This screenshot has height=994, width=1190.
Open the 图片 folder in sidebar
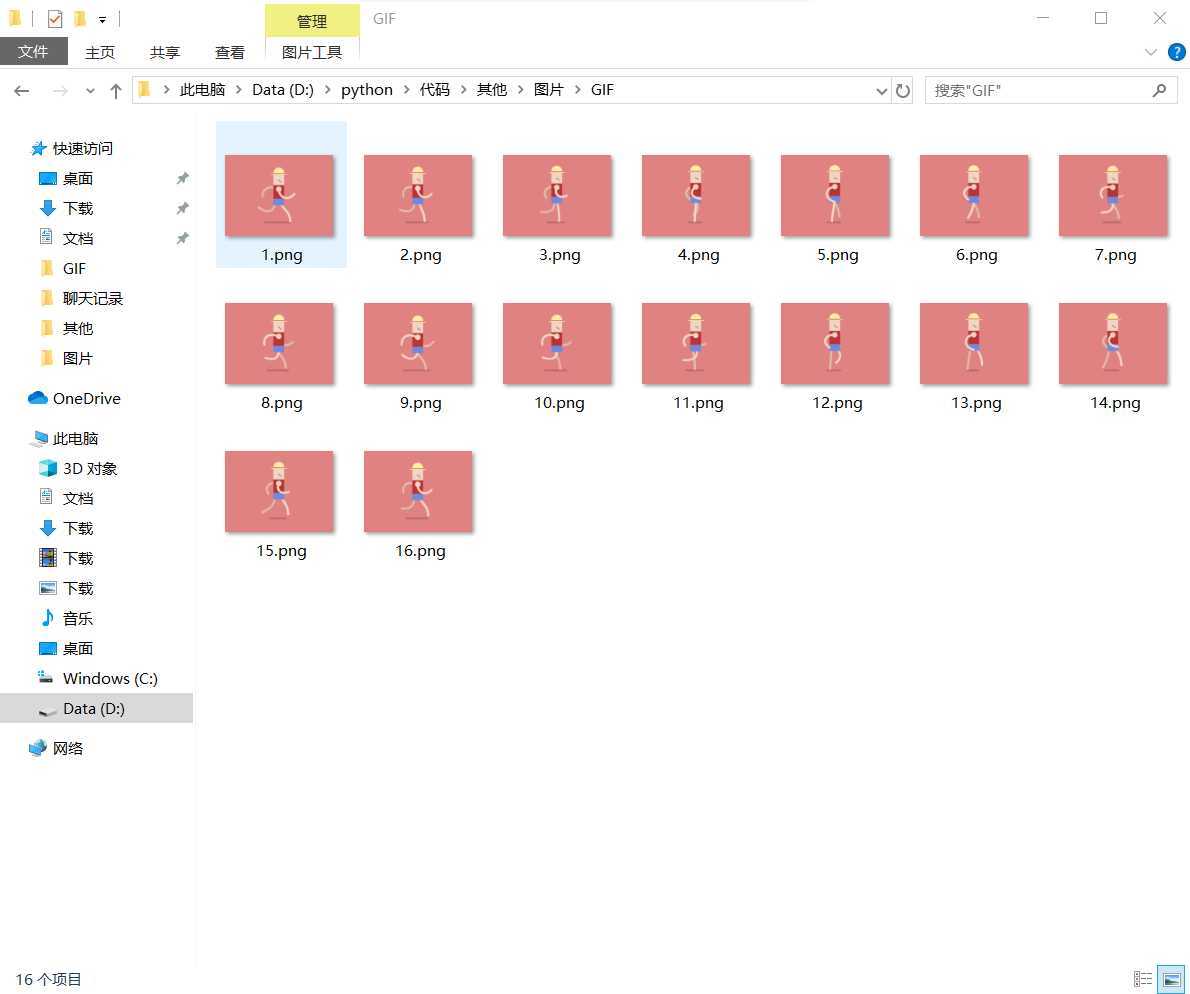[77, 359]
